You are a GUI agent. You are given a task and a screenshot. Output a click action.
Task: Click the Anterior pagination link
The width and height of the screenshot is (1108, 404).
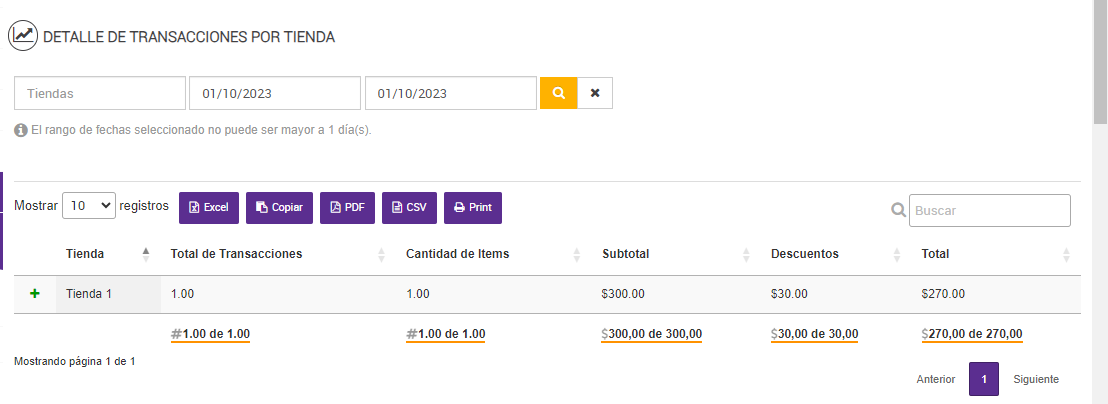click(x=936, y=380)
